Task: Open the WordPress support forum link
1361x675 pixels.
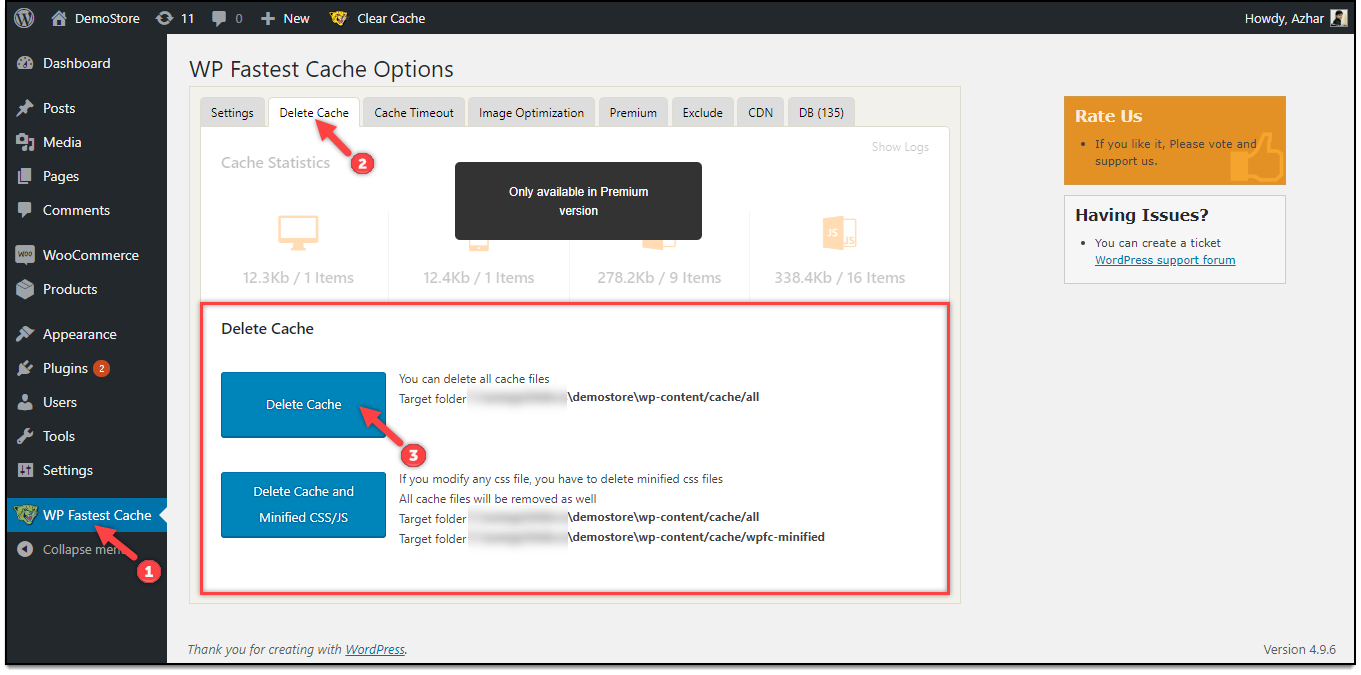Action: pyautogui.click(x=1165, y=260)
